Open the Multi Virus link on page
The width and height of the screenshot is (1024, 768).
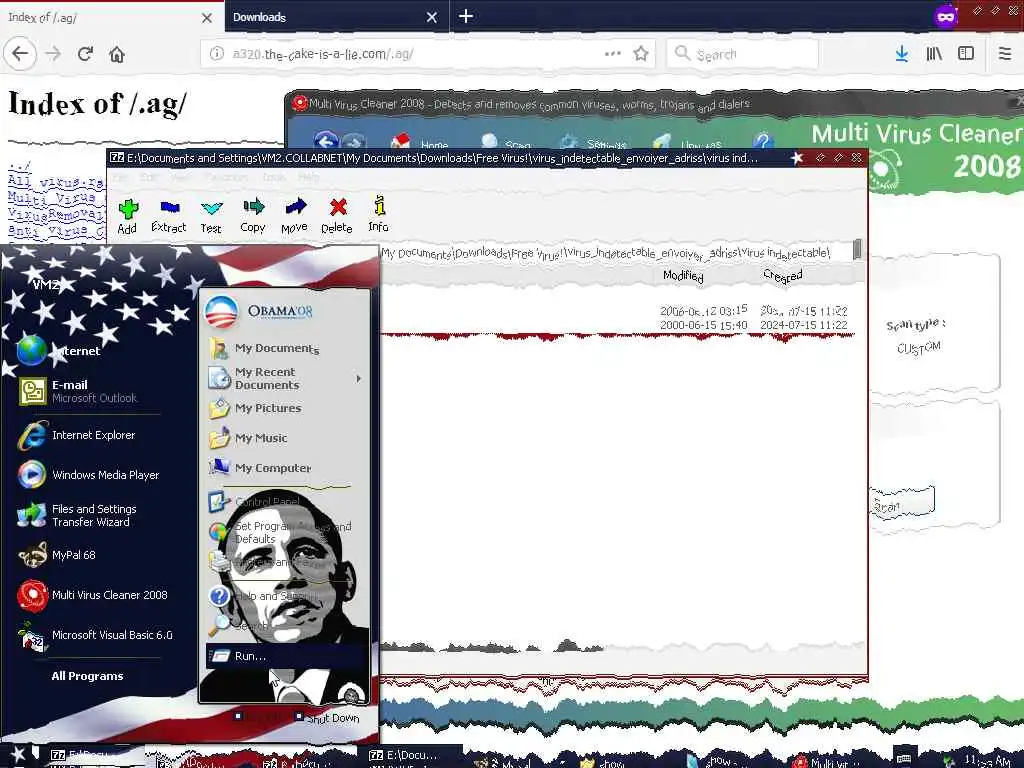[x=55, y=197]
